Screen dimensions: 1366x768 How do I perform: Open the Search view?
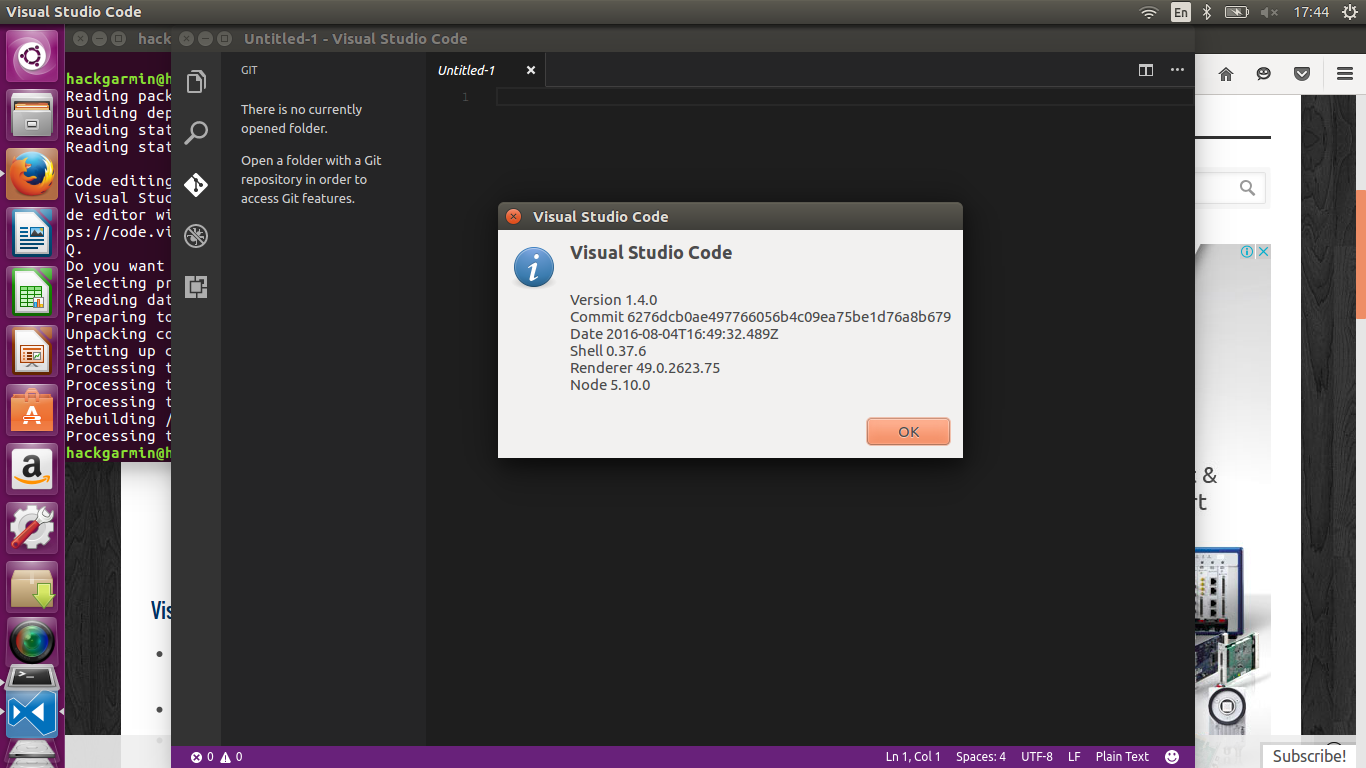tap(196, 132)
